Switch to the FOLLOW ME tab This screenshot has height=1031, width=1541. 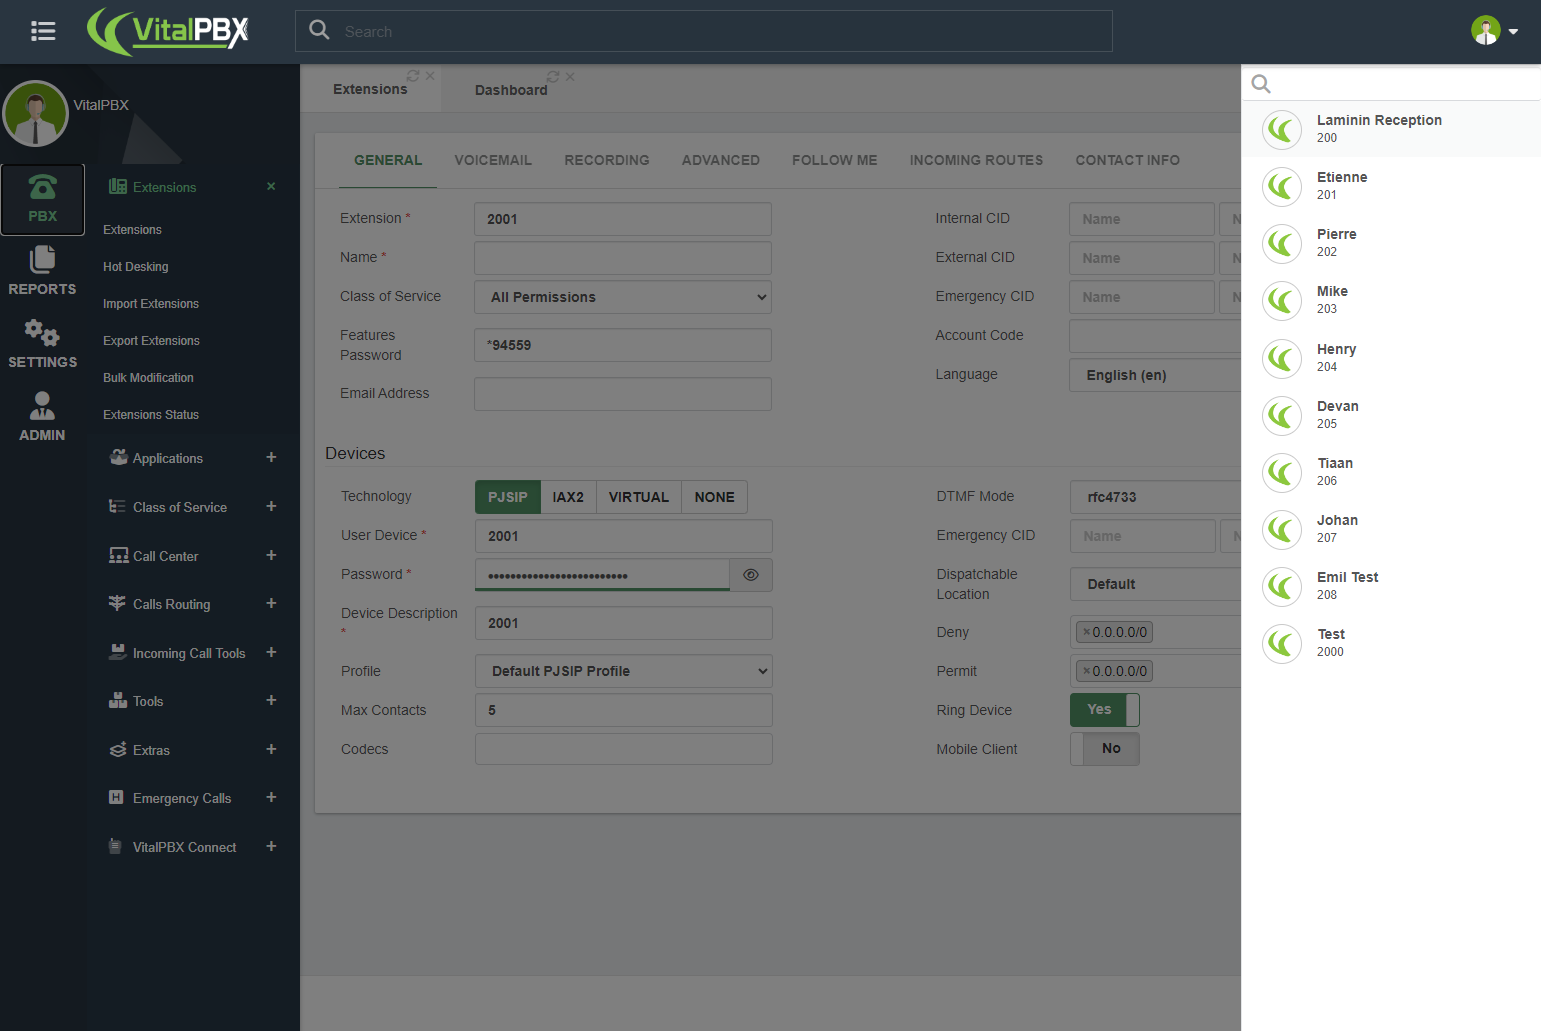pyautogui.click(x=835, y=160)
